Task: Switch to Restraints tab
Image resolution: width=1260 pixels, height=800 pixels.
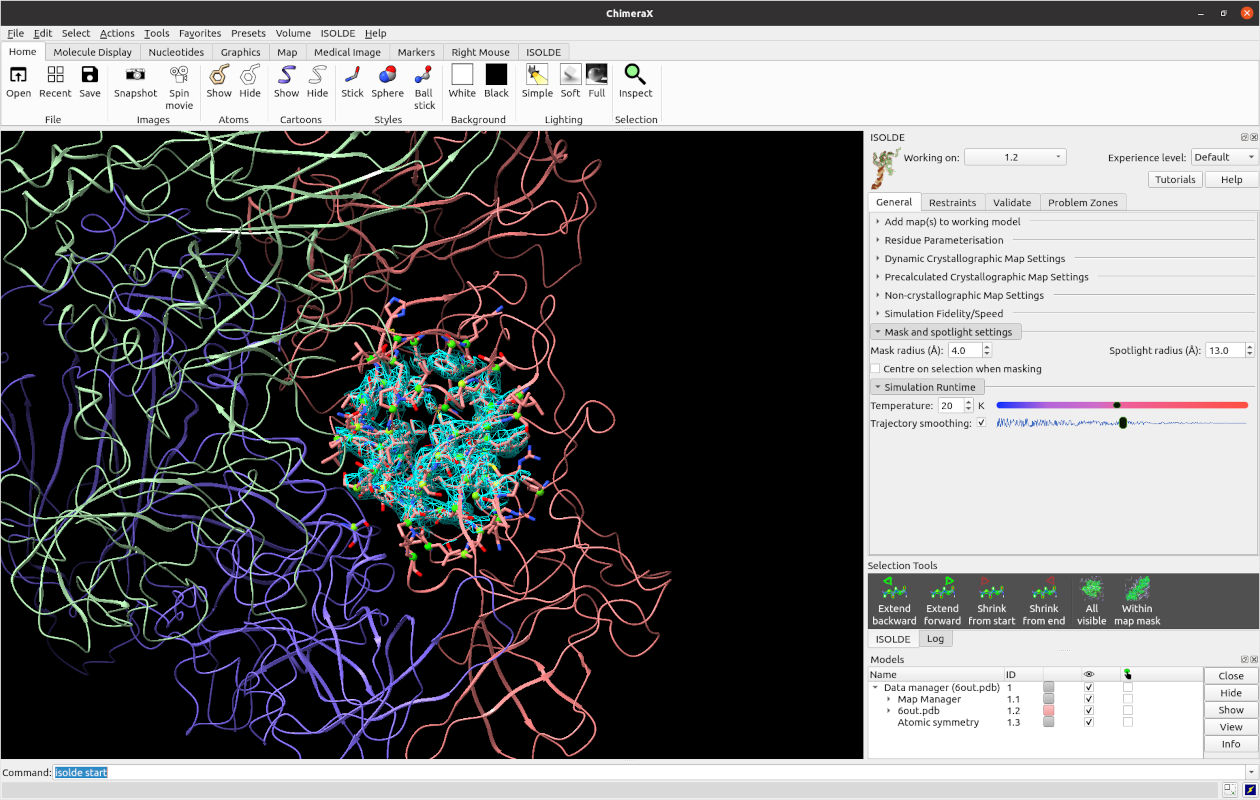Action: (952, 202)
